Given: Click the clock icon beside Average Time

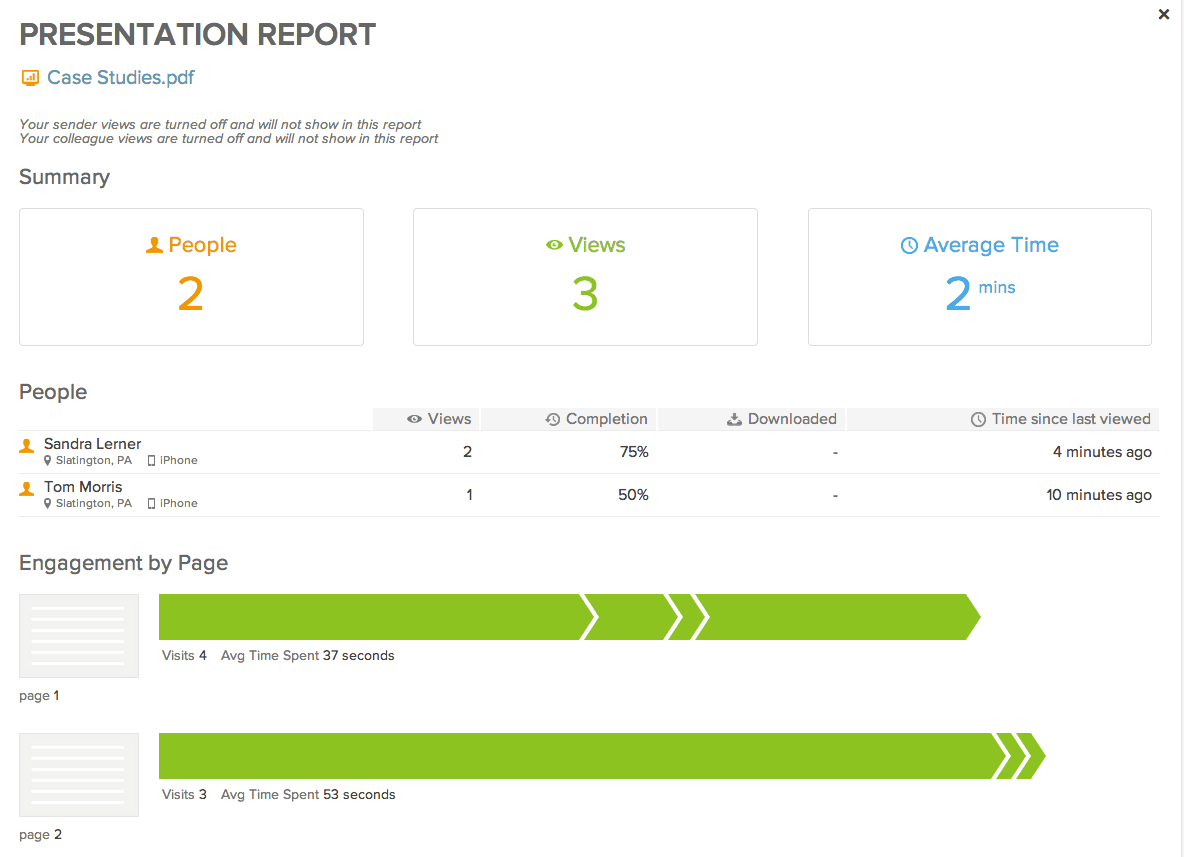Looking at the screenshot, I should click(x=909, y=244).
